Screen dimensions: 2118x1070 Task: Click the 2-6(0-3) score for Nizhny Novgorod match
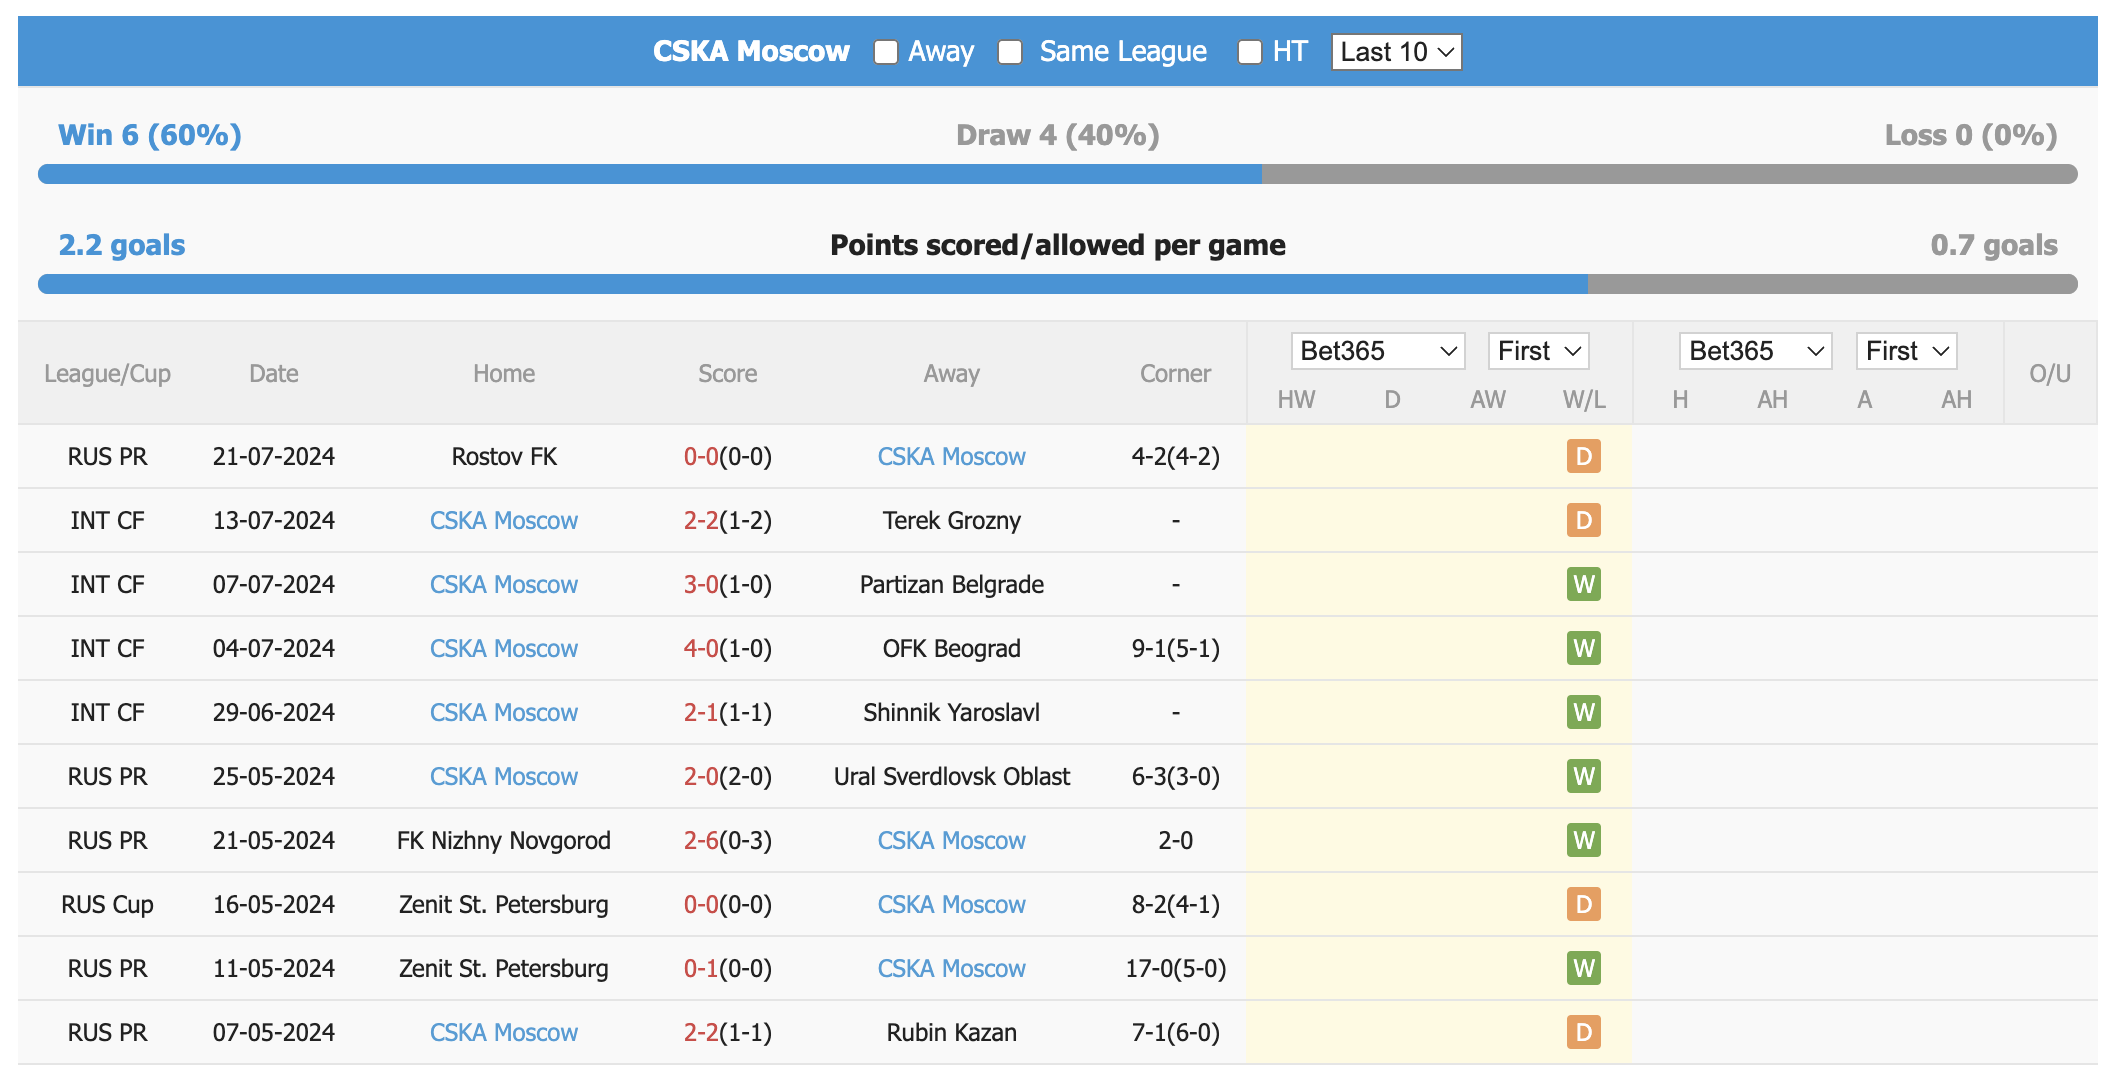(x=728, y=840)
